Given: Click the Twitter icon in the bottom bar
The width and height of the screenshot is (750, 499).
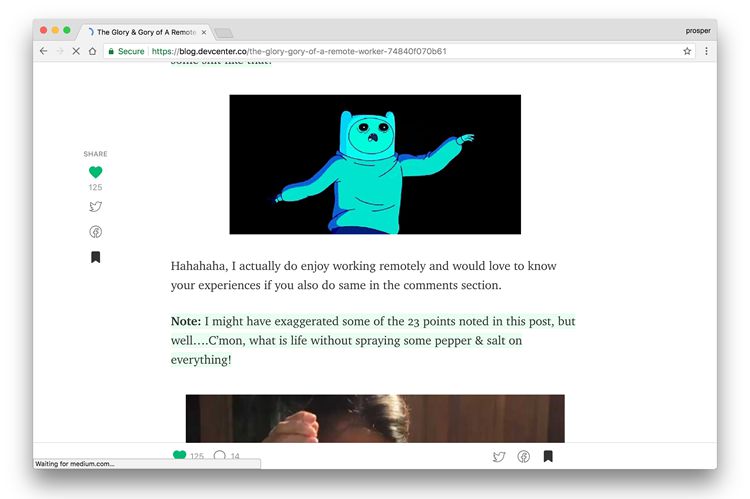Looking at the screenshot, I should (x=499, y=456).
